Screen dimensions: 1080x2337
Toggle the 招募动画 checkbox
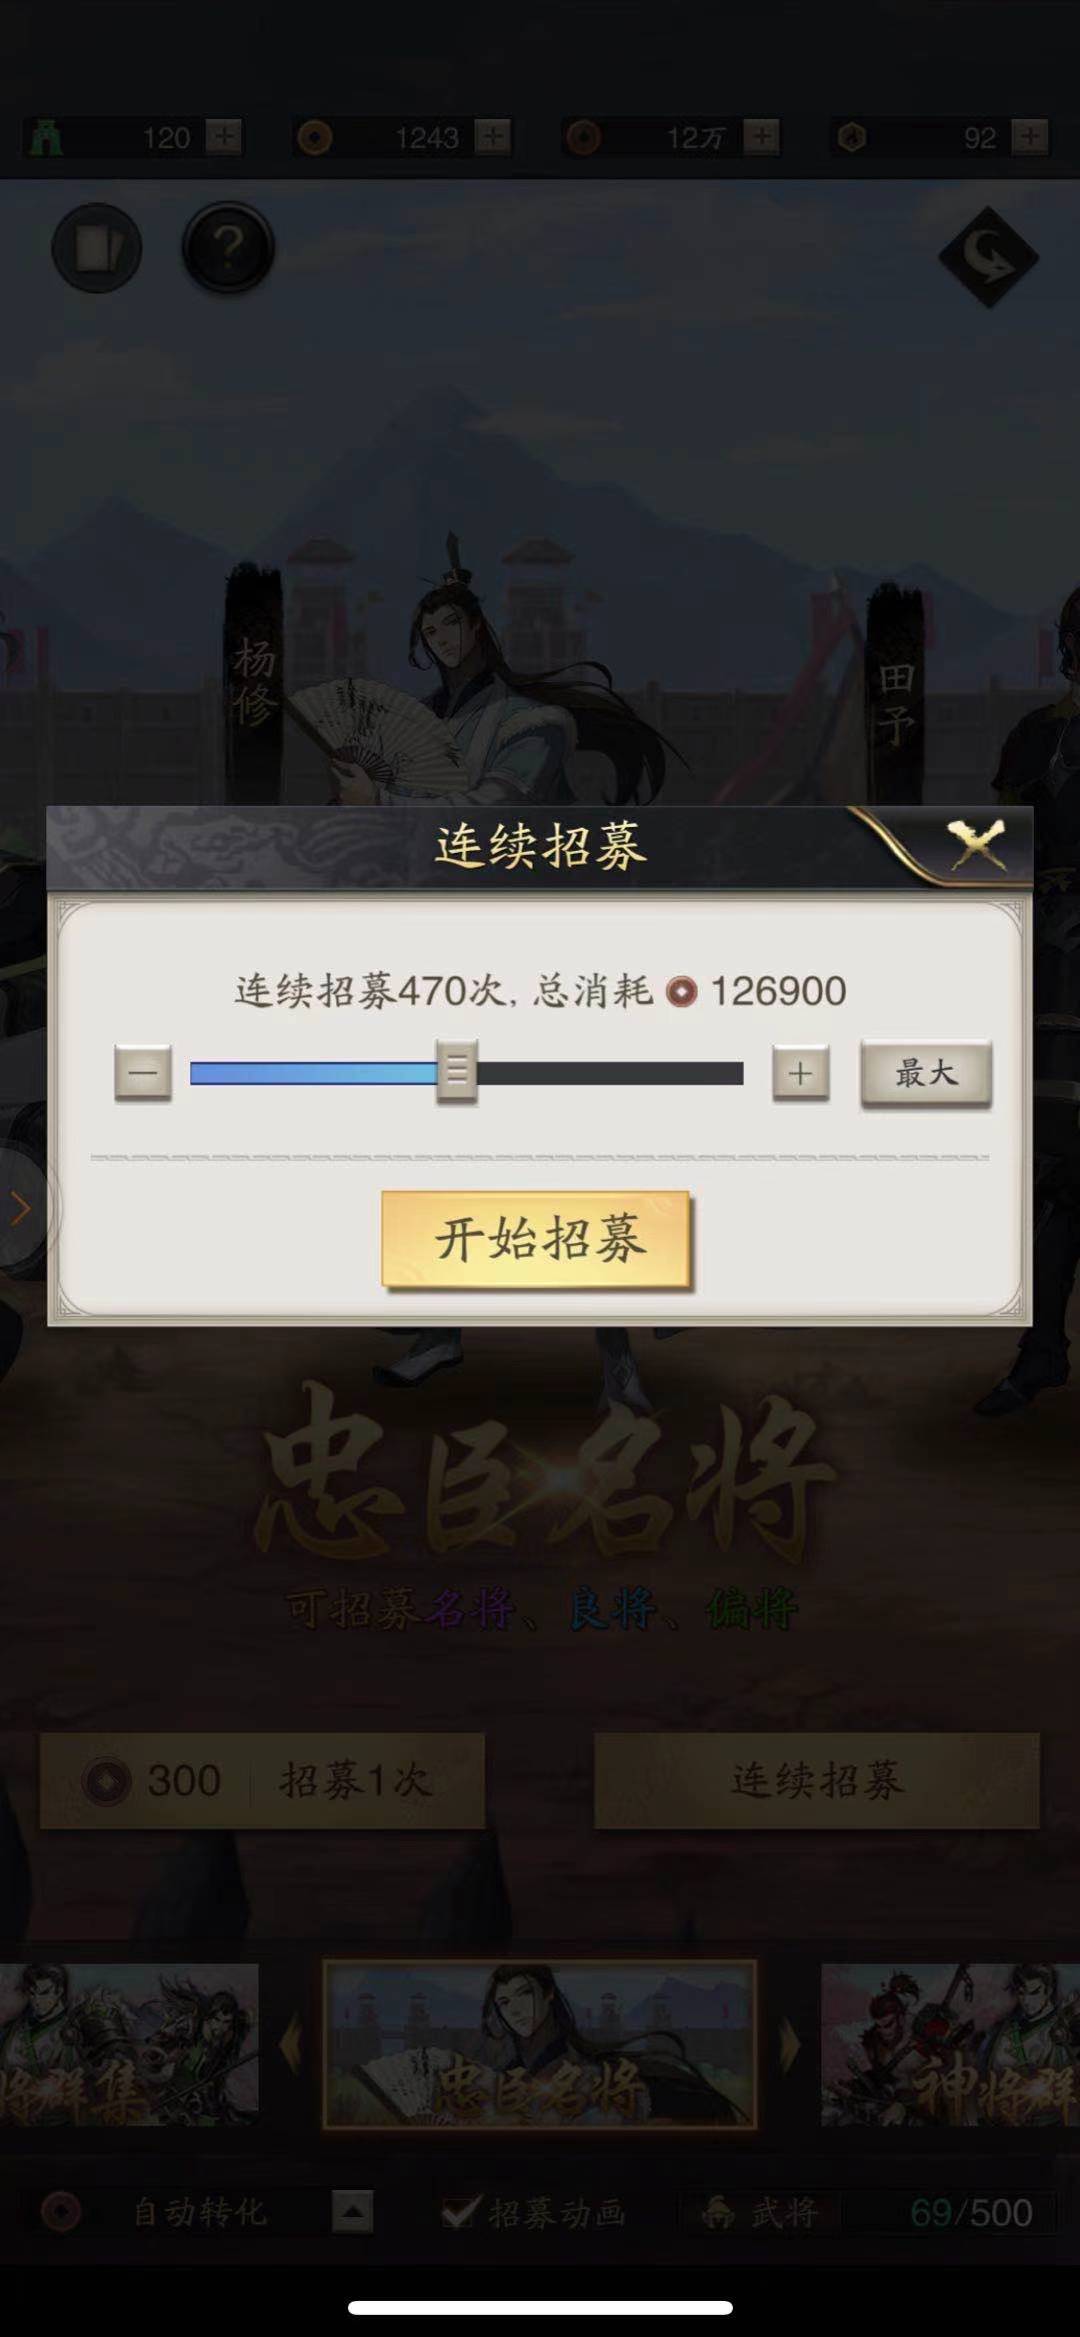click(x=460, y=2212)
